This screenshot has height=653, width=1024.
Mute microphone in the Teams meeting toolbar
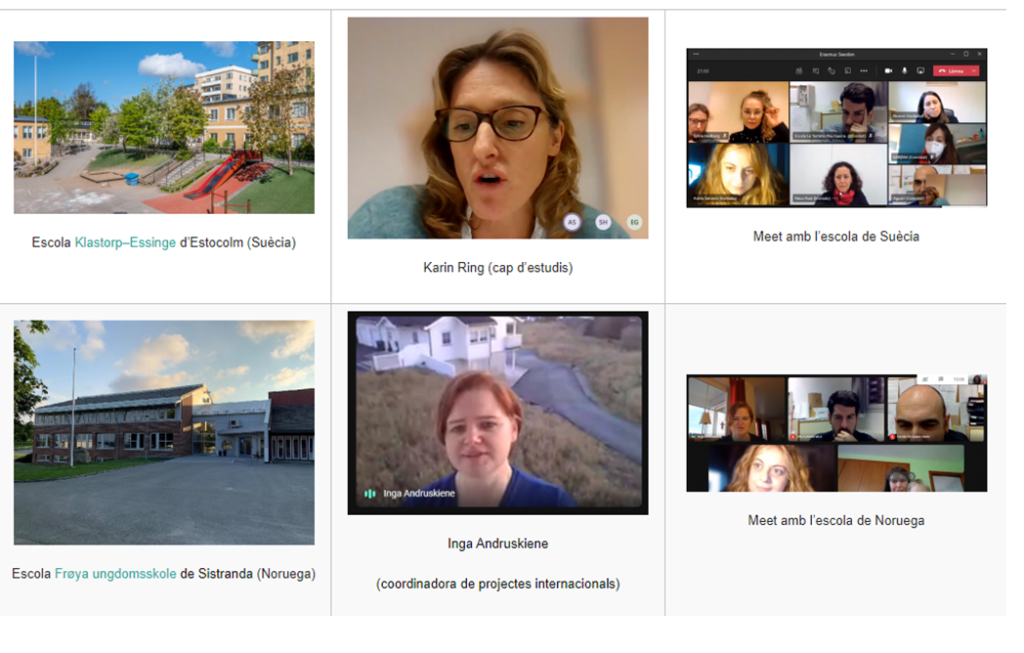905,71
